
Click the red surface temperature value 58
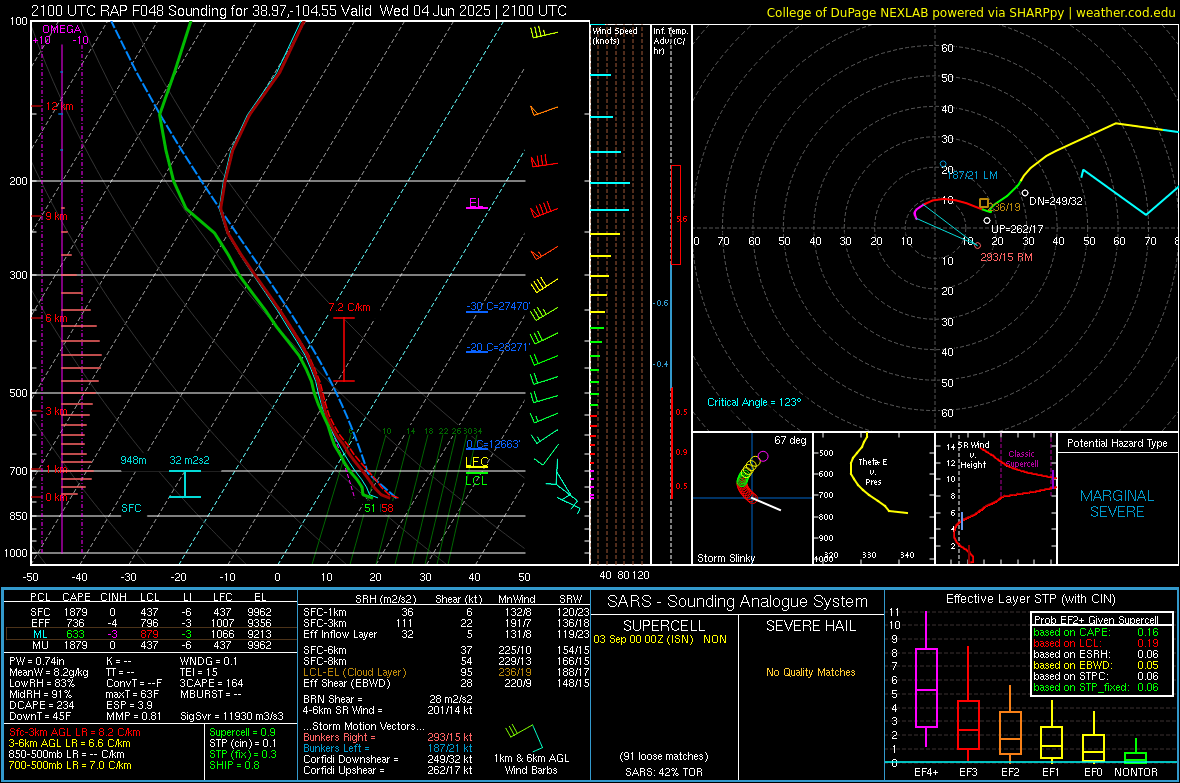pos(388,508)
